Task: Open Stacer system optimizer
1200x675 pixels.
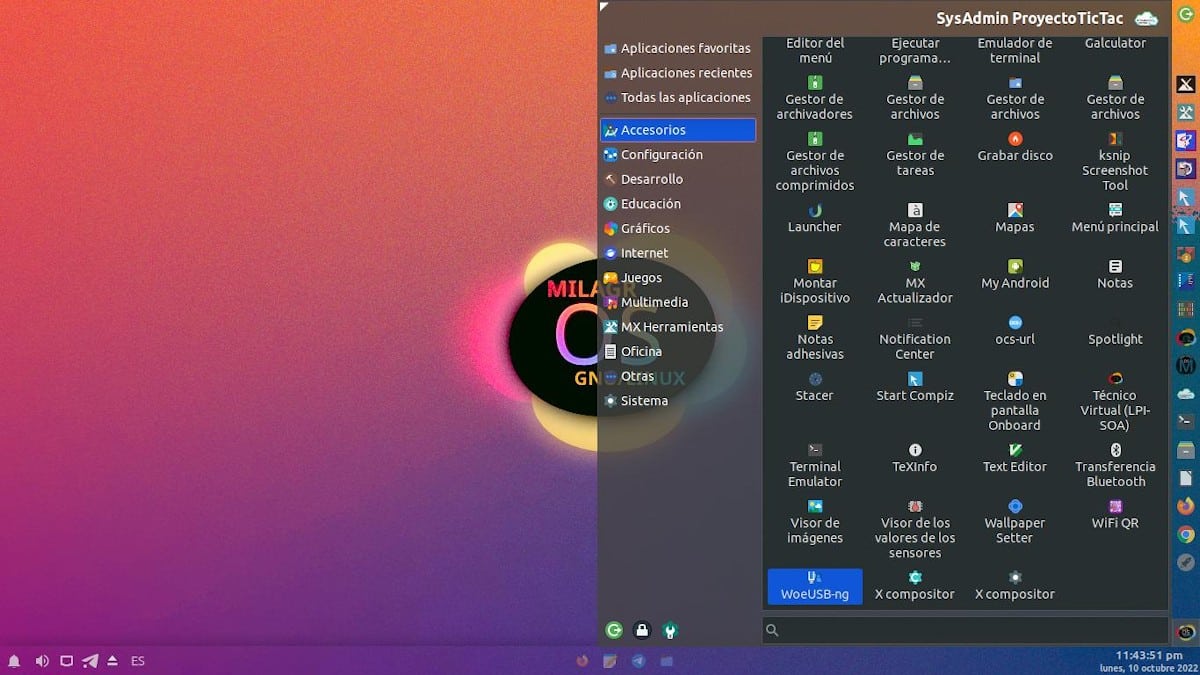Action: click(x=814, y=387)
